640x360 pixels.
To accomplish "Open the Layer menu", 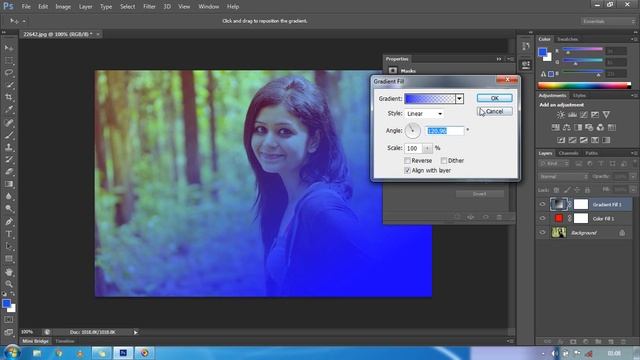I will [x=85, y=7].
